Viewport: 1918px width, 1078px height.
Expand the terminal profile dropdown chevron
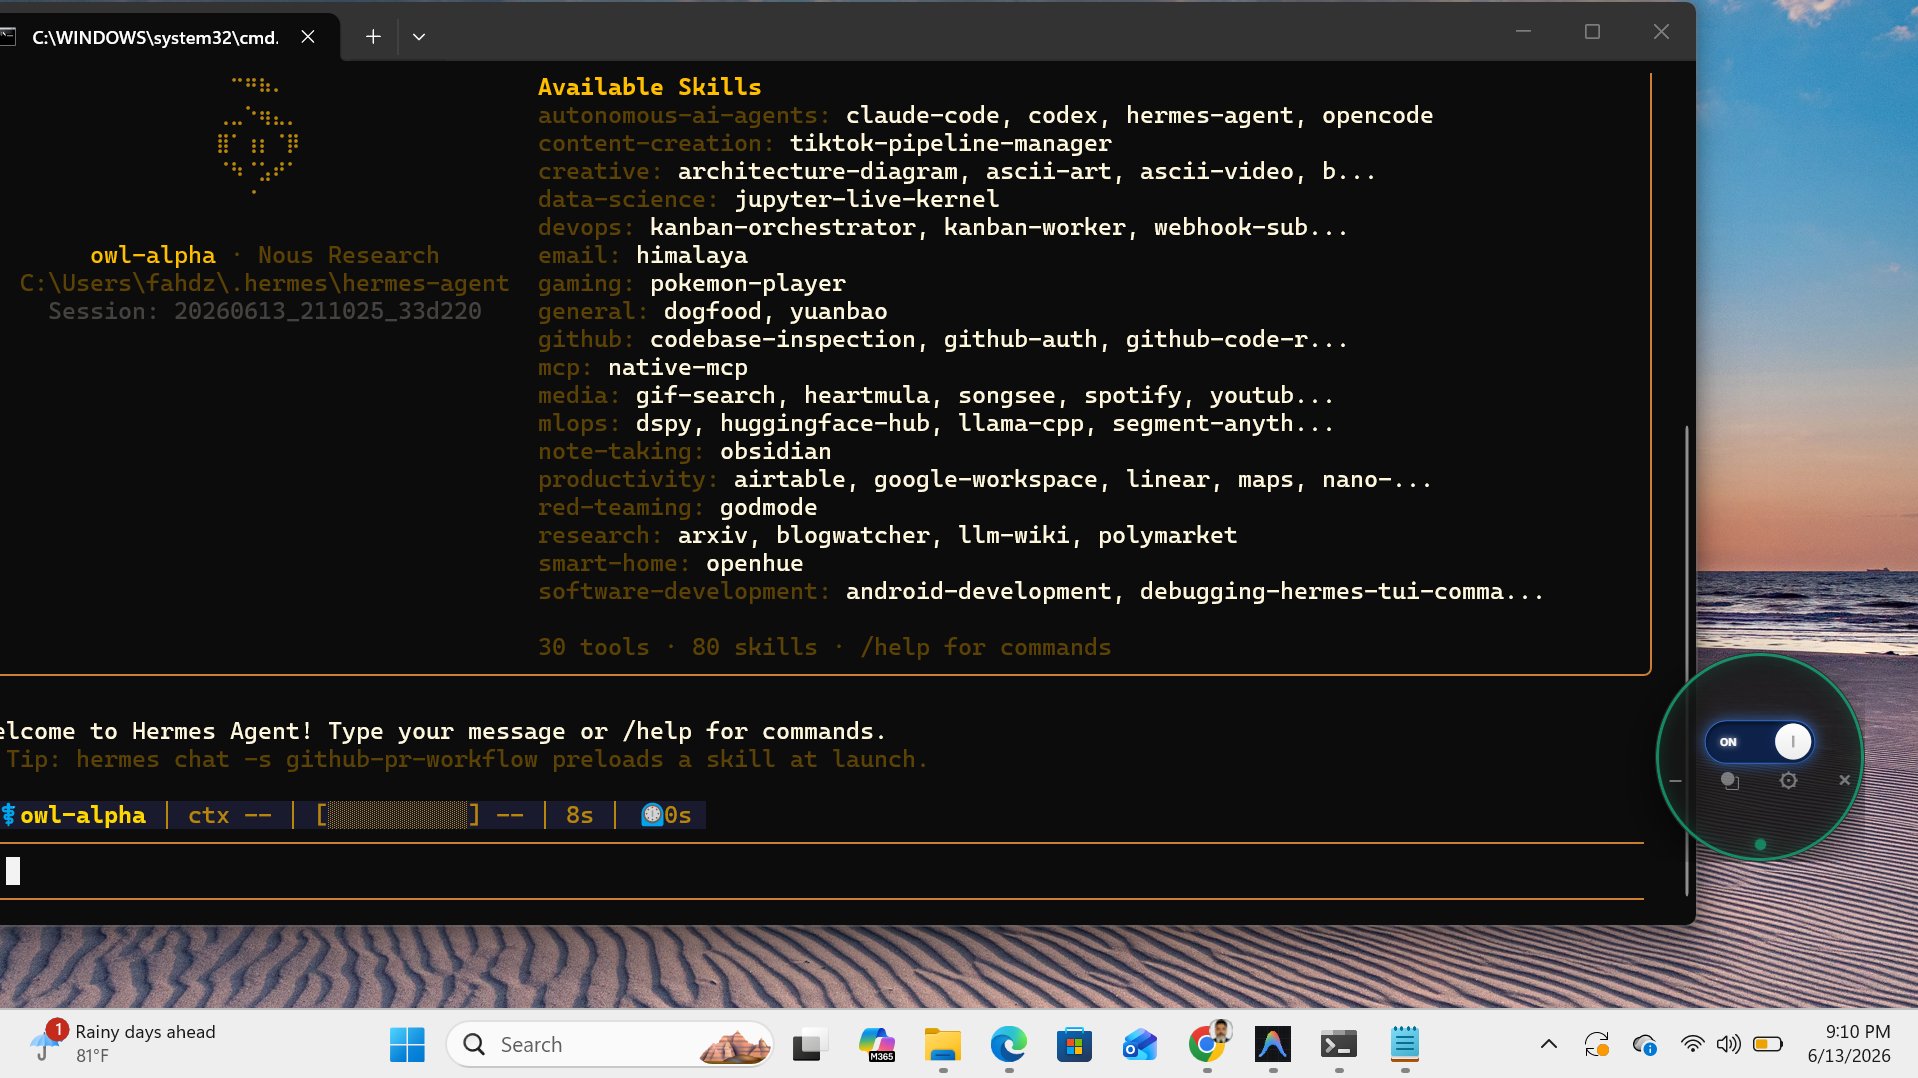coord(419,37)
